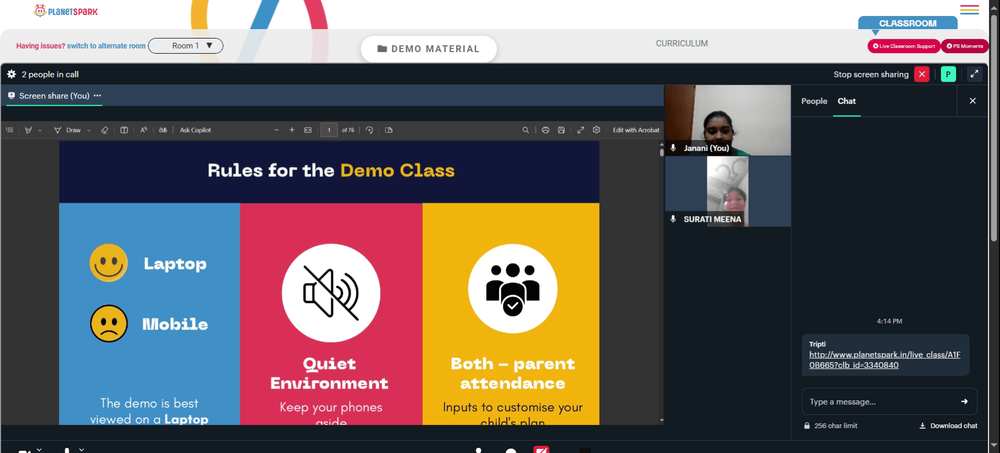Screen dimensions: 1000x453
Task: Save the PDF using the disk icon
Action: click(561, 130)
